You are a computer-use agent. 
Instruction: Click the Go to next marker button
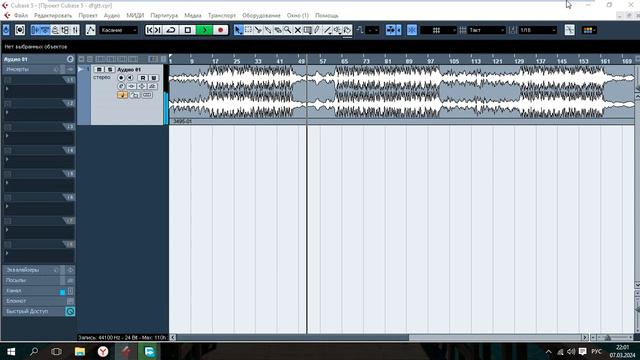click(158, 30)
